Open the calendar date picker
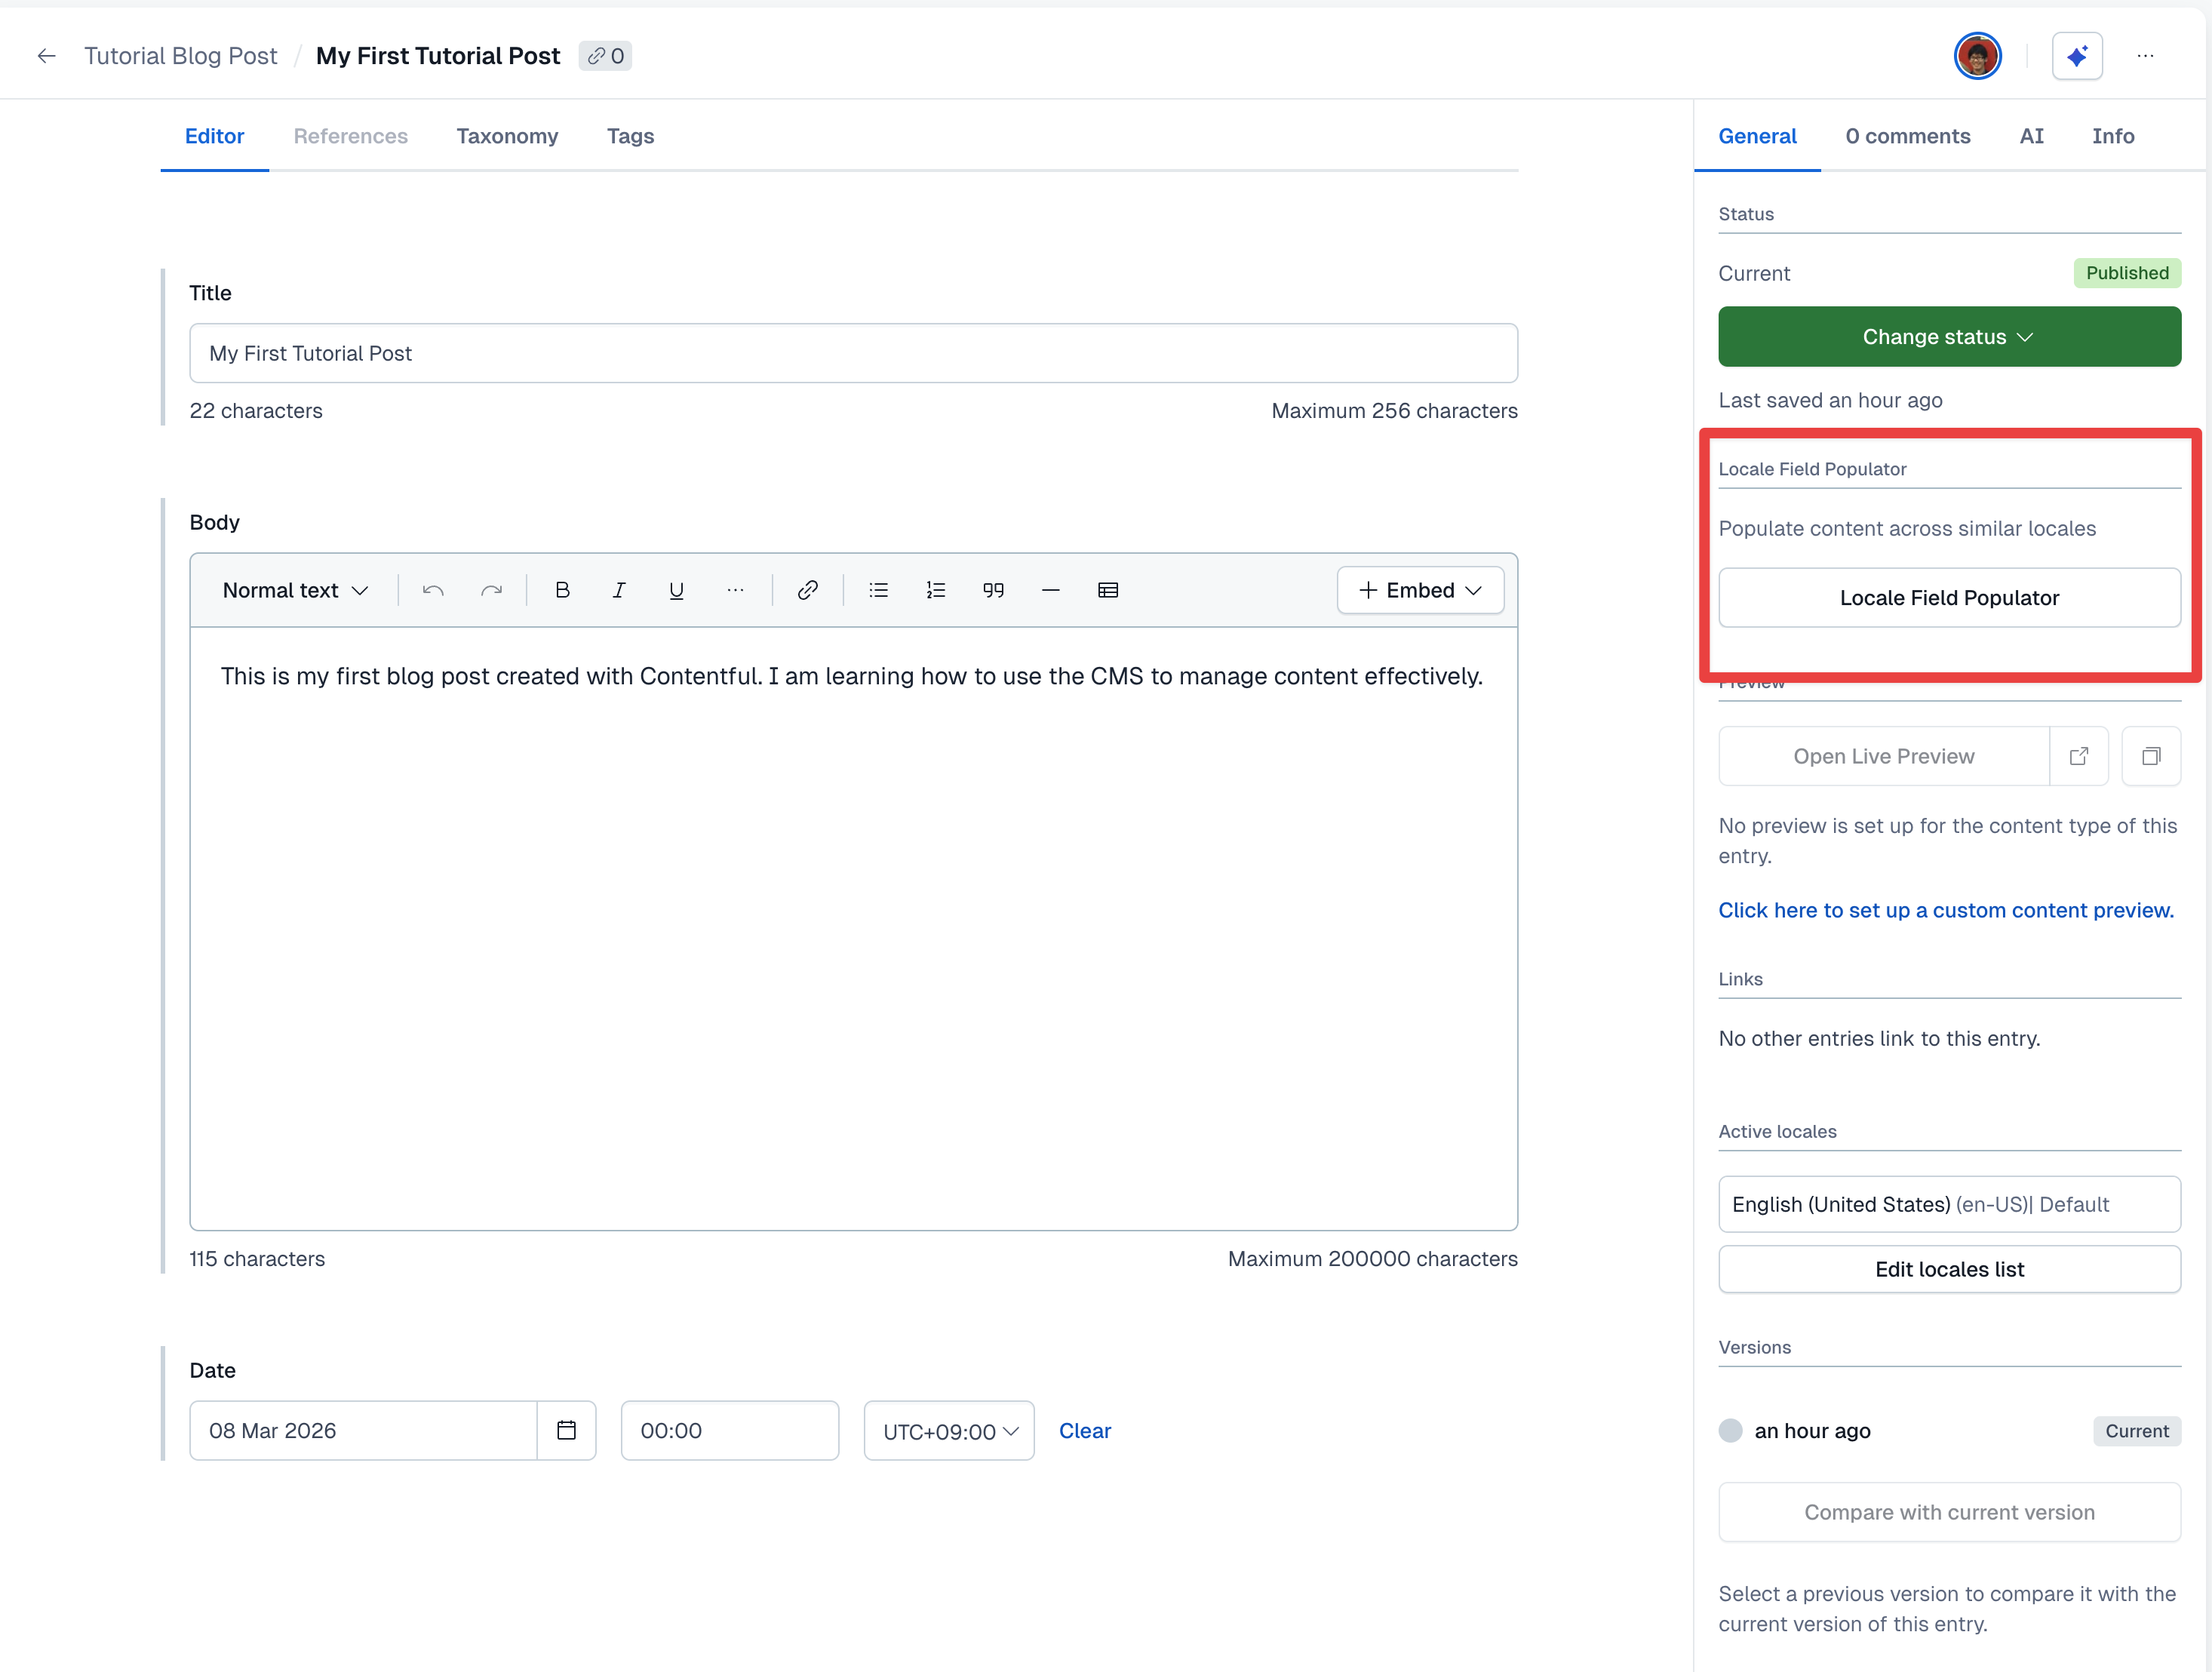This screenshot has width=2212, height=1672. 566,1430
